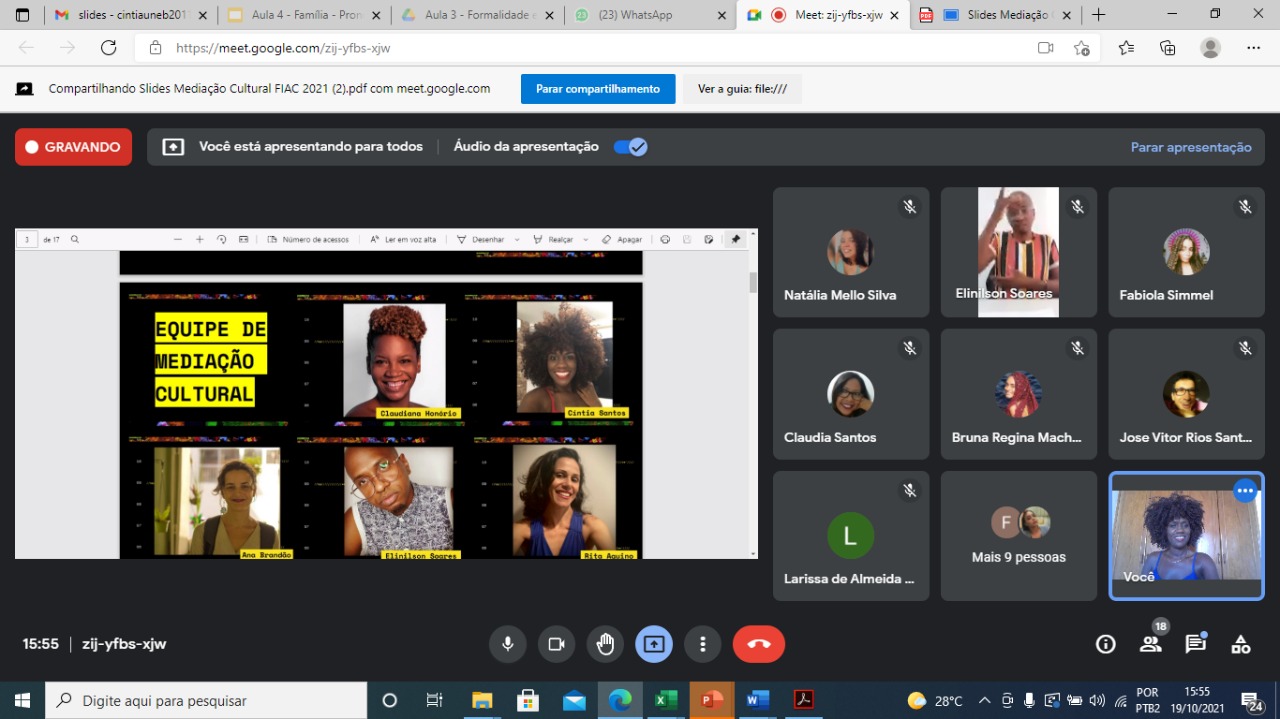Mute the microphone in the call
Image resolution: width=1280 pixels, height=719 pixels.
coord(508,644)
